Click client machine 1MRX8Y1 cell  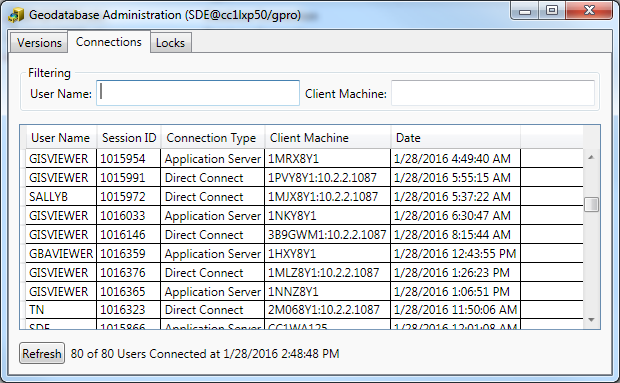(327, 158)
